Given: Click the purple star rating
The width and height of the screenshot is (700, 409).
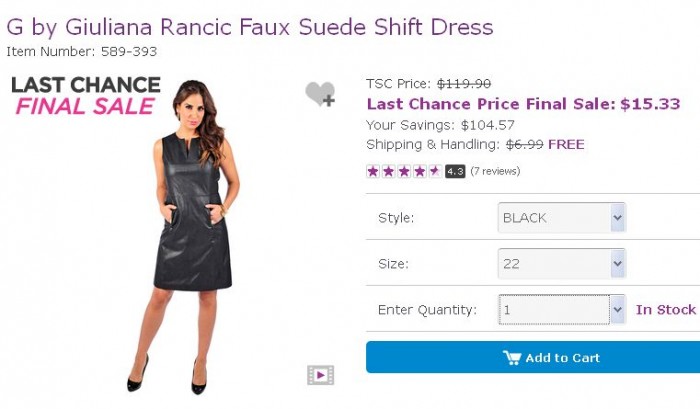Looking at the screenshot, I should pyautogui.click(x=403, y=171).
